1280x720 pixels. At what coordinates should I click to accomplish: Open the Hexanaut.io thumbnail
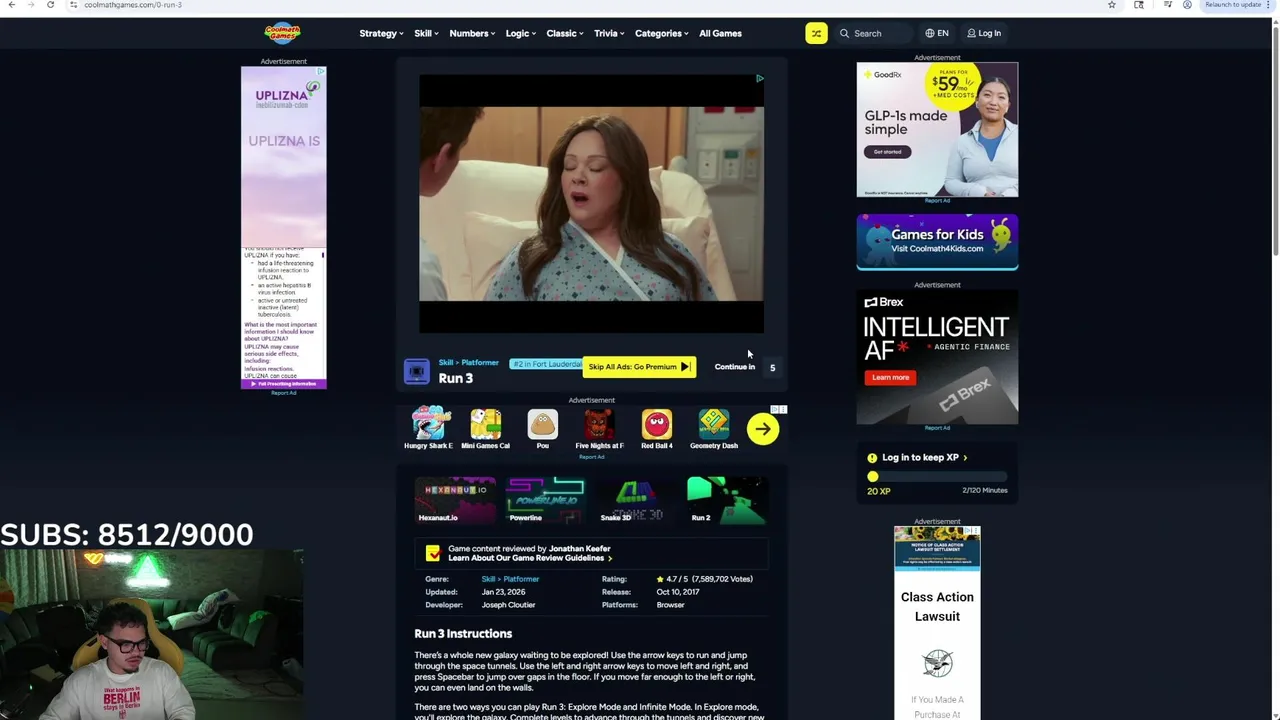tap(455, 501)
